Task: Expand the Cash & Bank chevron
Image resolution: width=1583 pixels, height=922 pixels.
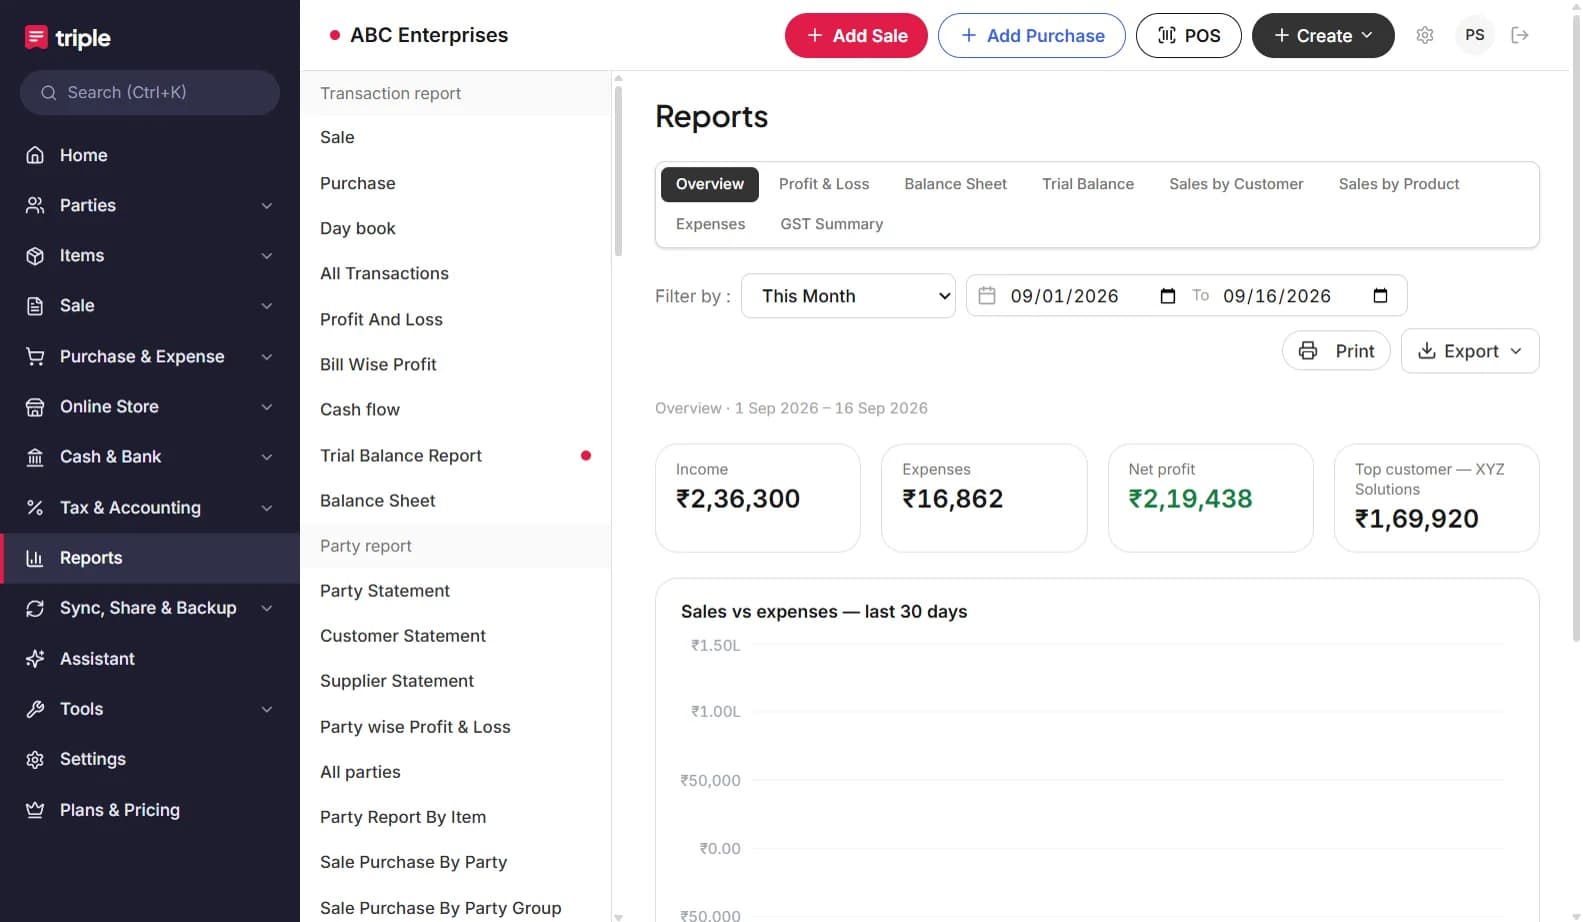Action: [267, 457]
